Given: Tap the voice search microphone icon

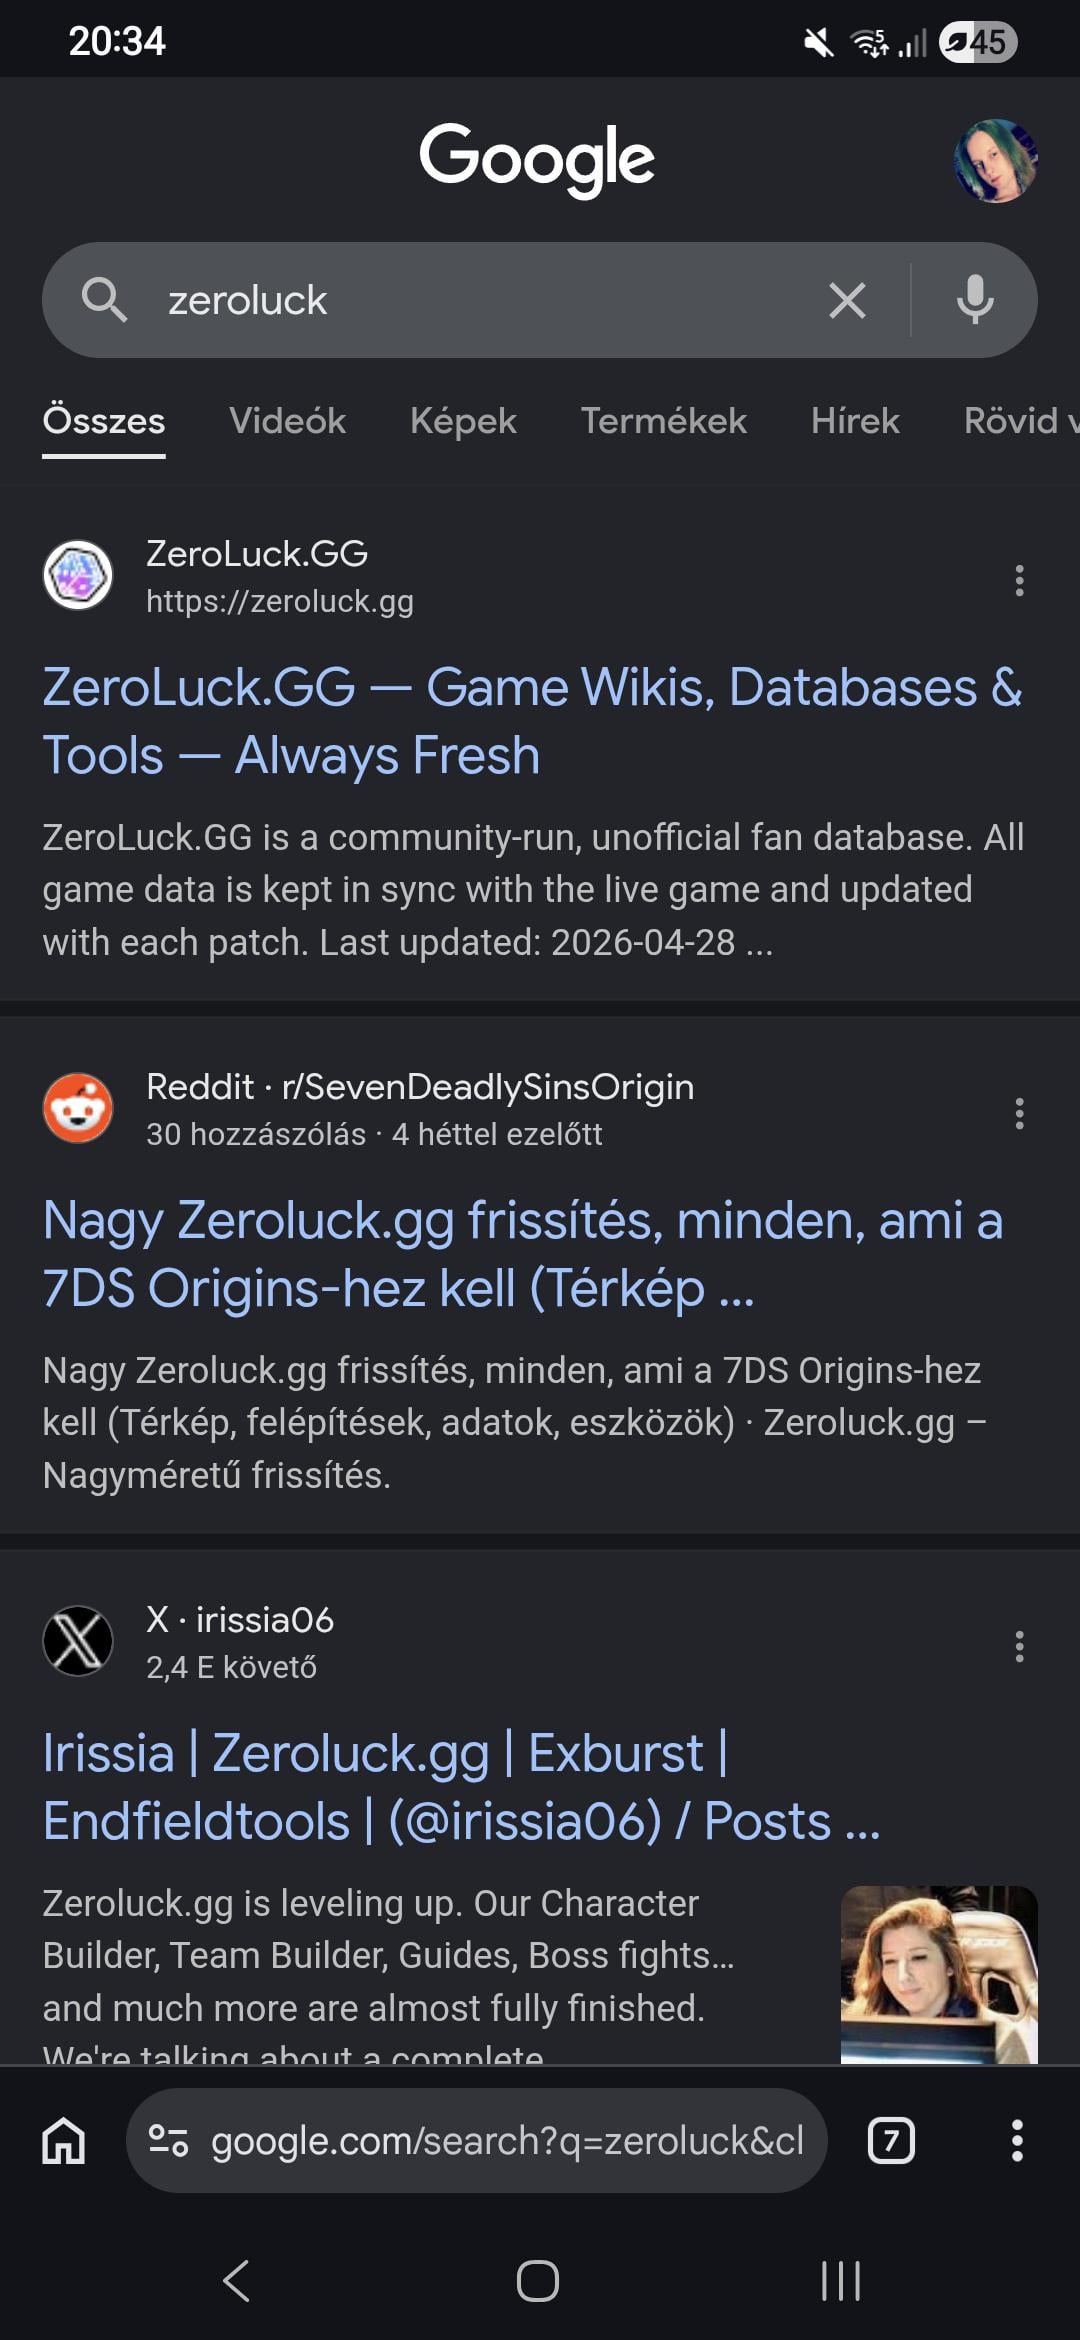Looking at the screenshot, I should (x=974, y=300).
